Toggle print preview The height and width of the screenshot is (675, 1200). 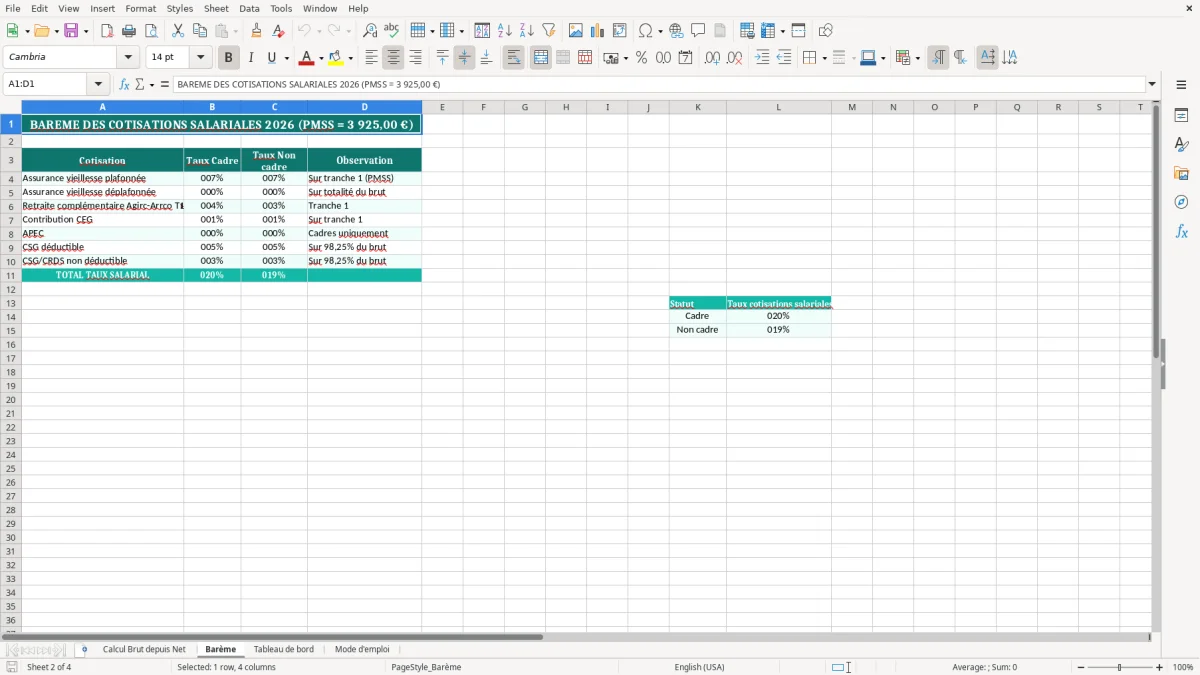point(151,31)
